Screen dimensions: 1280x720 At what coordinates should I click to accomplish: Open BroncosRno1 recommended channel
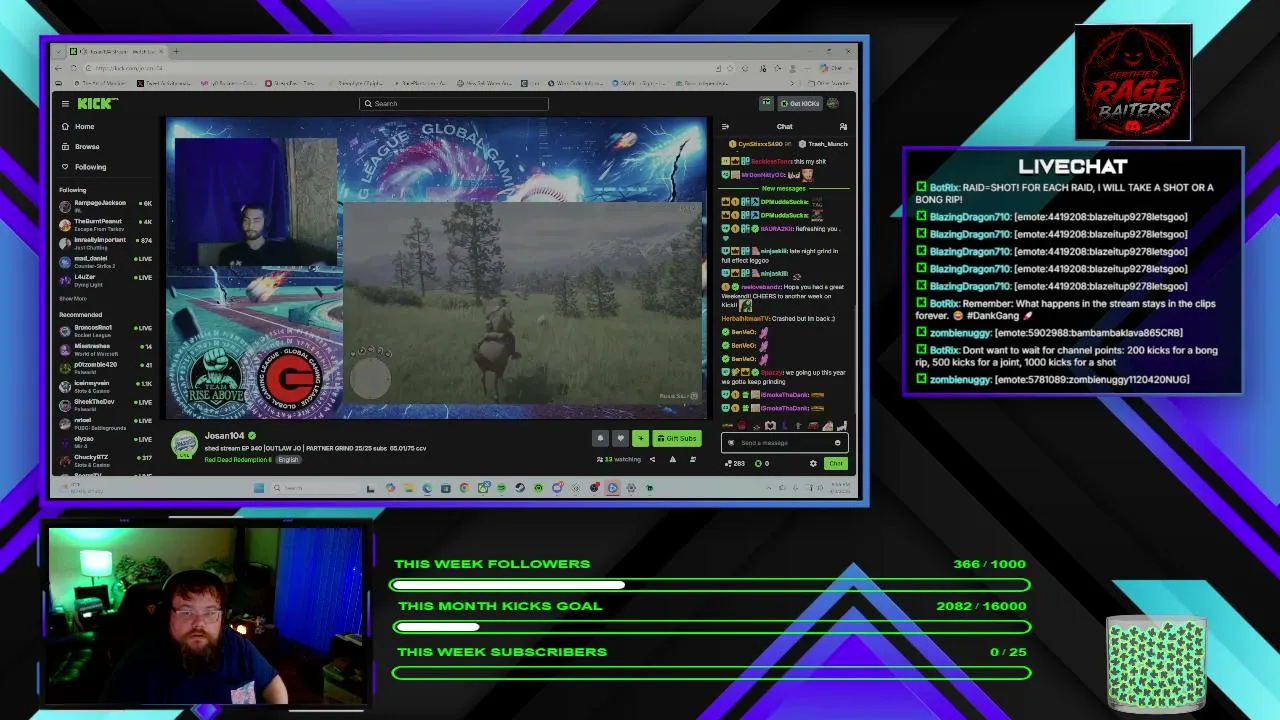106,329
